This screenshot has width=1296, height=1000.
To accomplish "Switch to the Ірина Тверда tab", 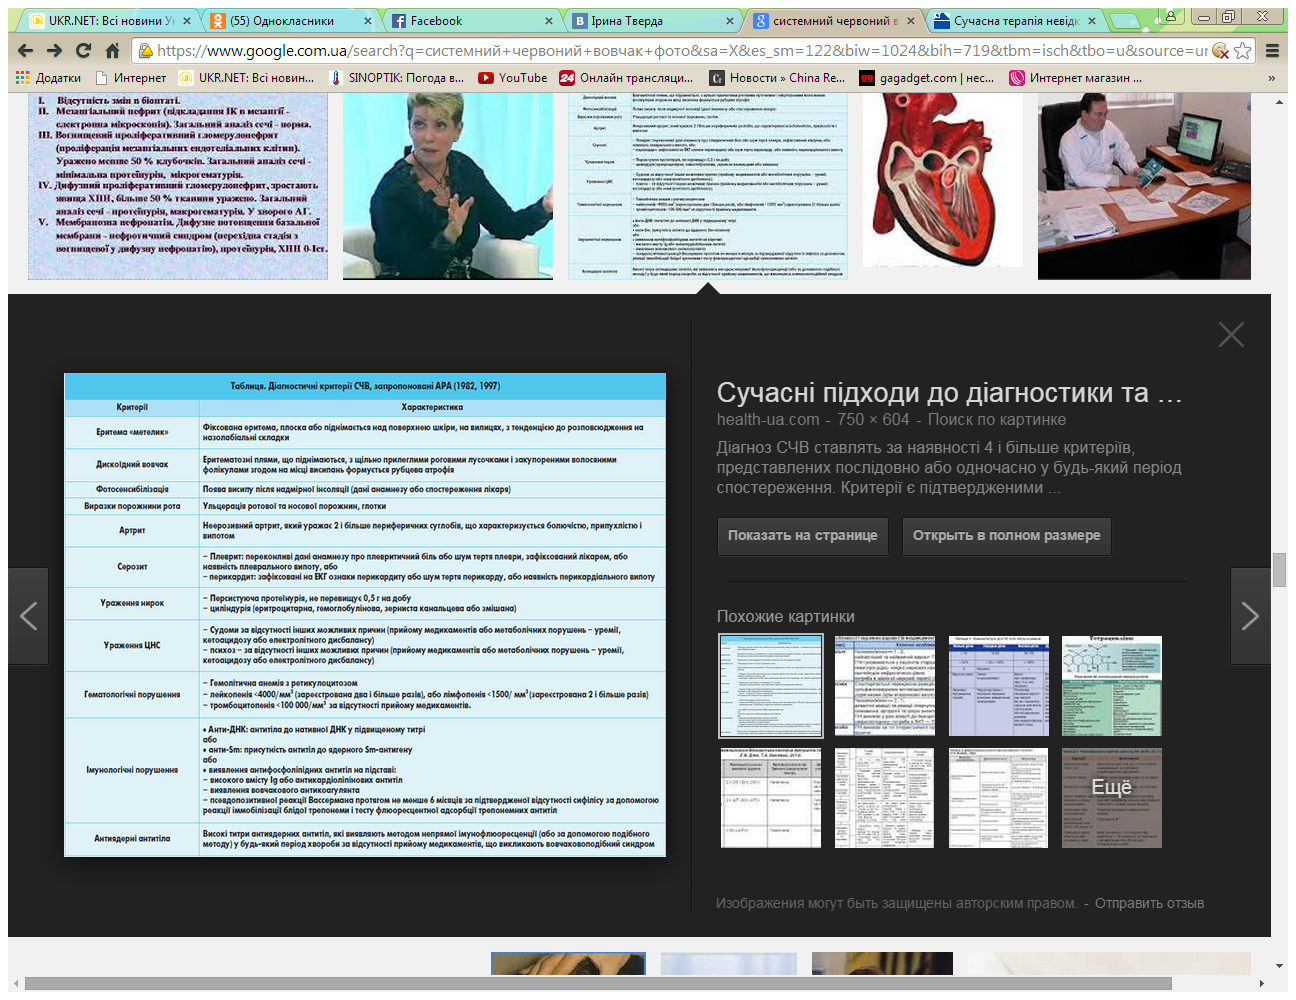I will [654, 21].
